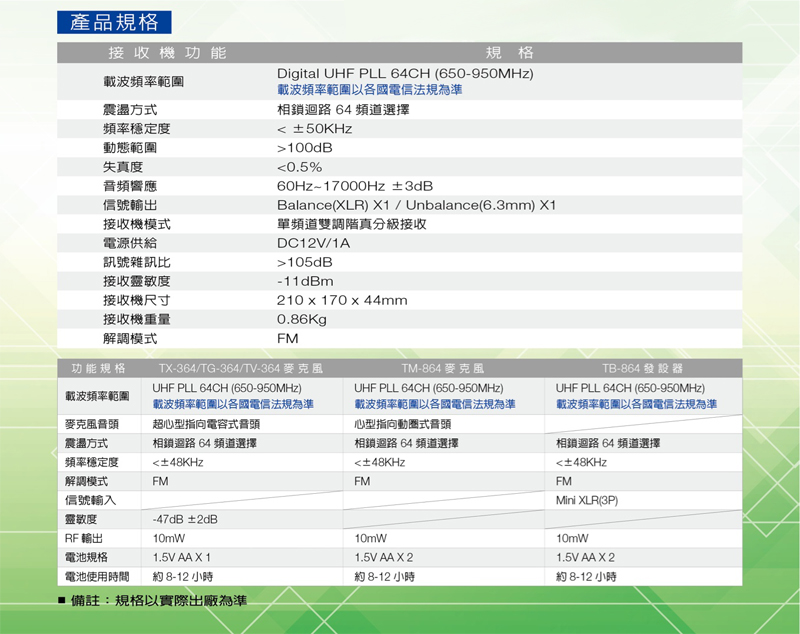The width and height of the screenshot is (800, 634).
Task: Select the value 60Hz~17000Hz ±3dB
Action: [355, 186]
